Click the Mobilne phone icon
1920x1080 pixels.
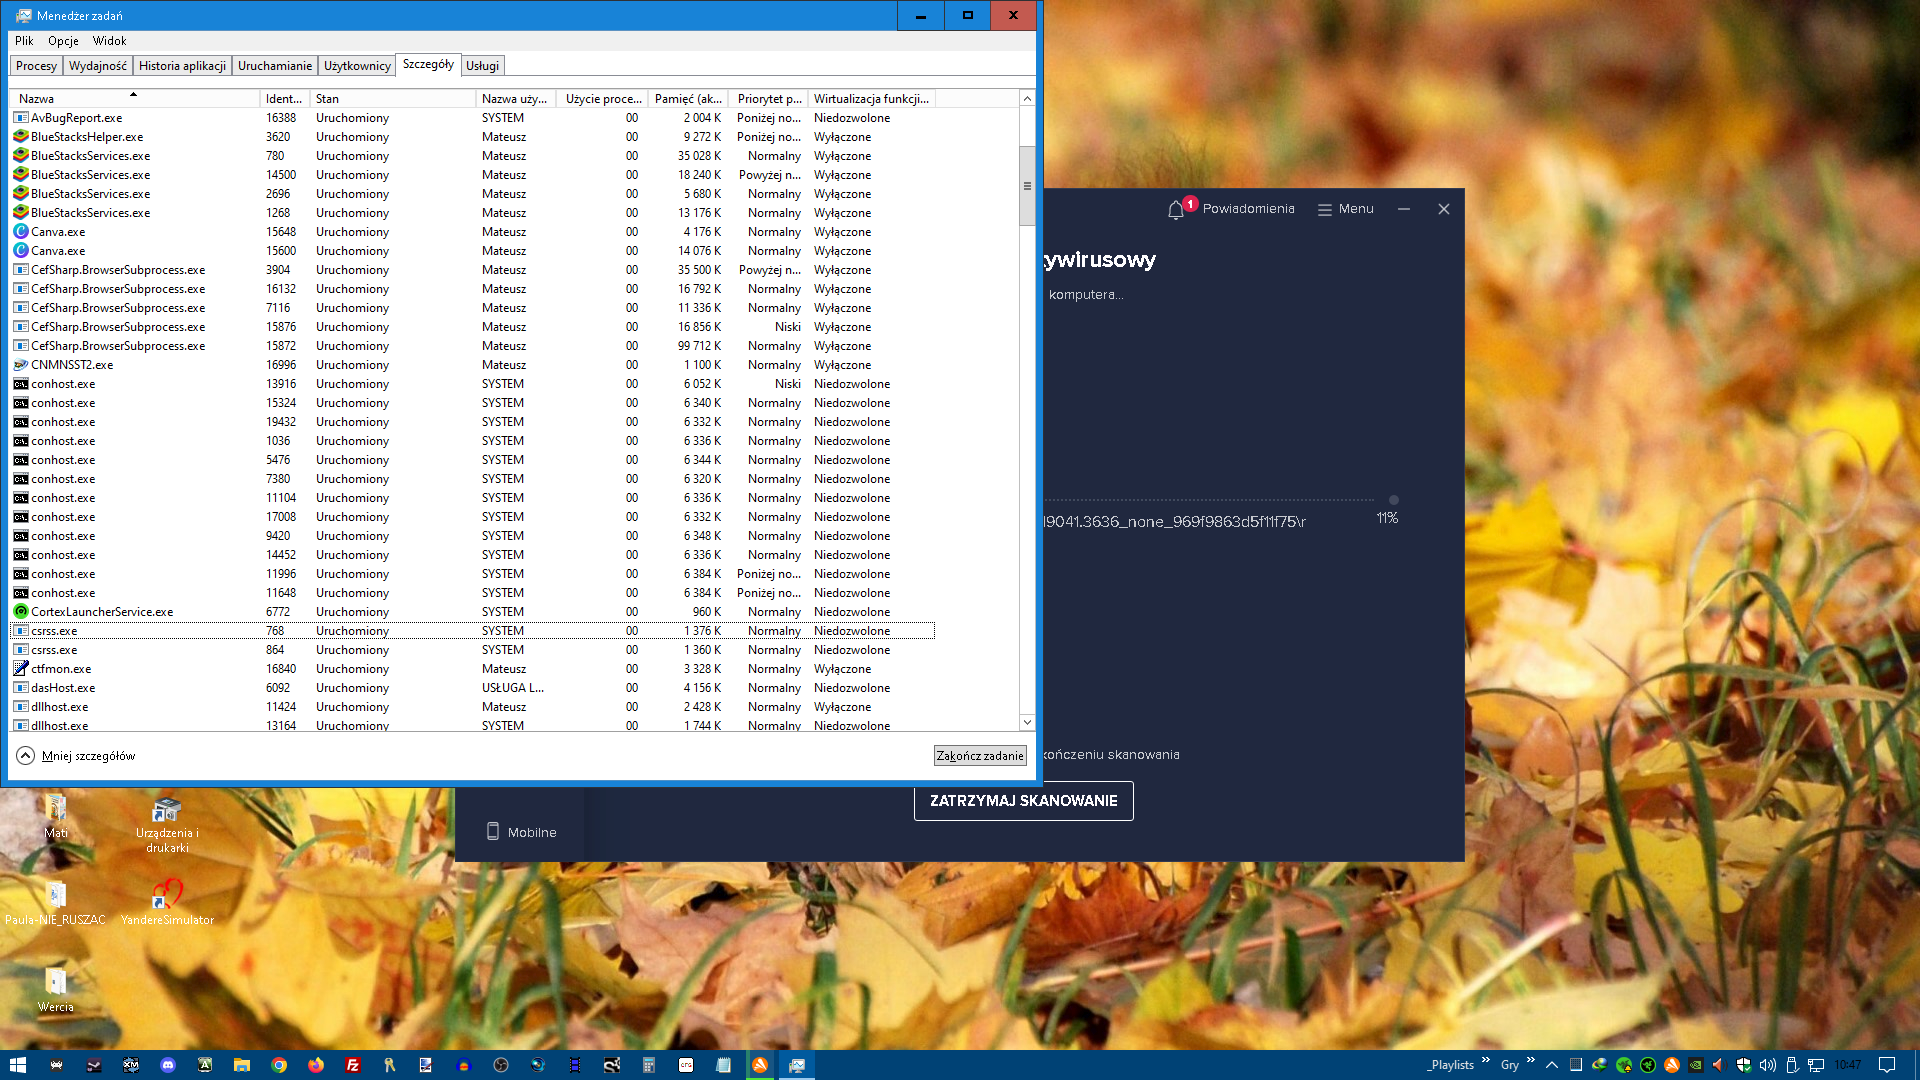[x=493, y=831]
